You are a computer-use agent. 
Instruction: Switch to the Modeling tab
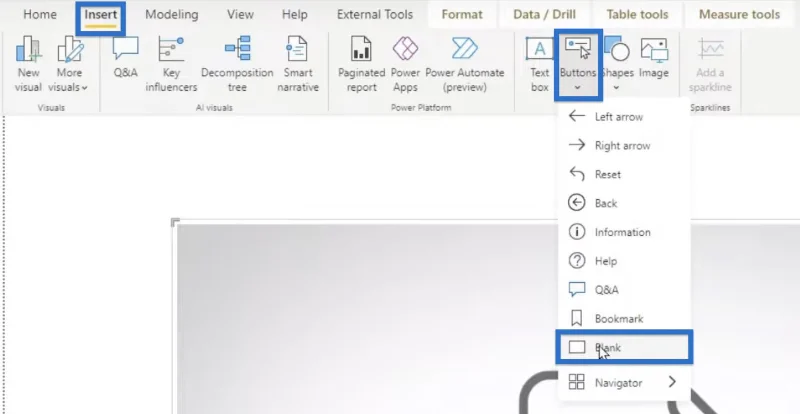tap(171, 15)
